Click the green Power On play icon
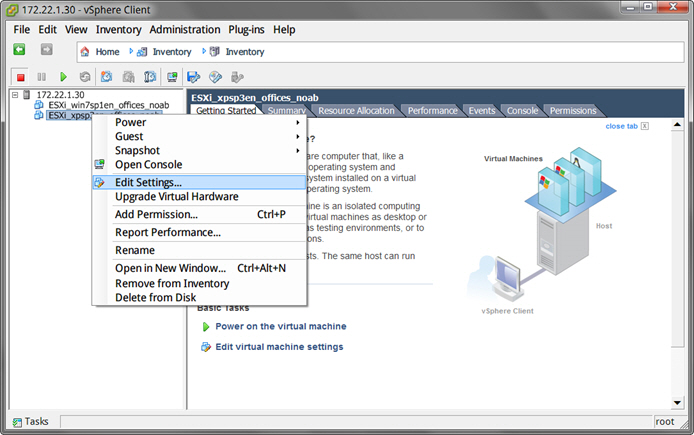The width and height of the screenshot is (694, 435). pyautogui.click(x=63, y=77)
